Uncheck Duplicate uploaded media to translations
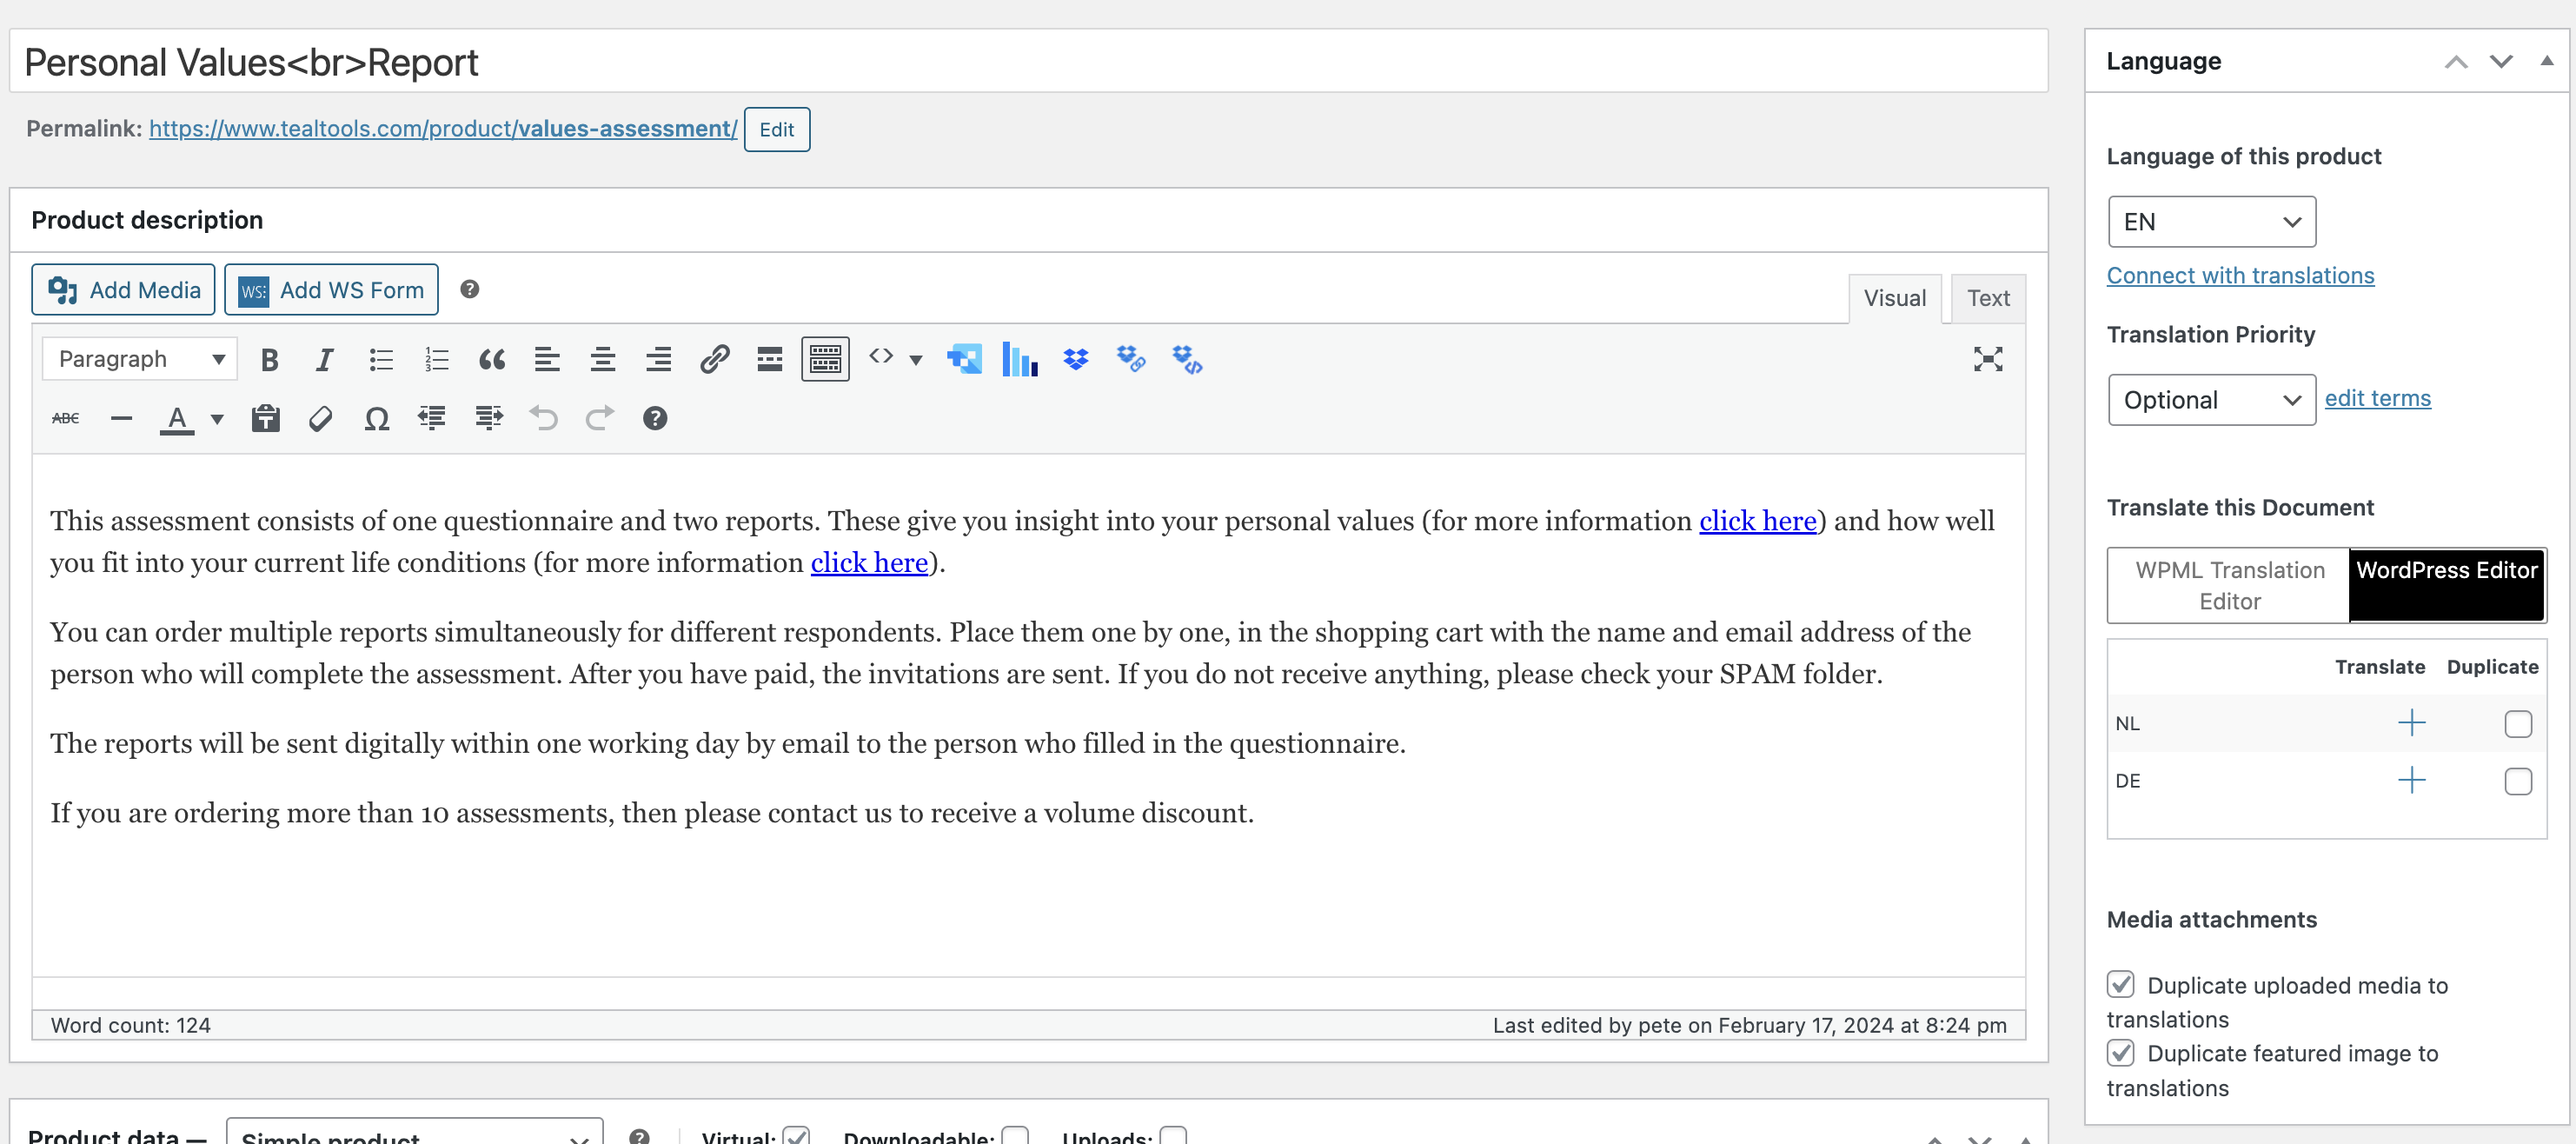The width and height of the screenshot is (2576, 1144). point(2120,985)
